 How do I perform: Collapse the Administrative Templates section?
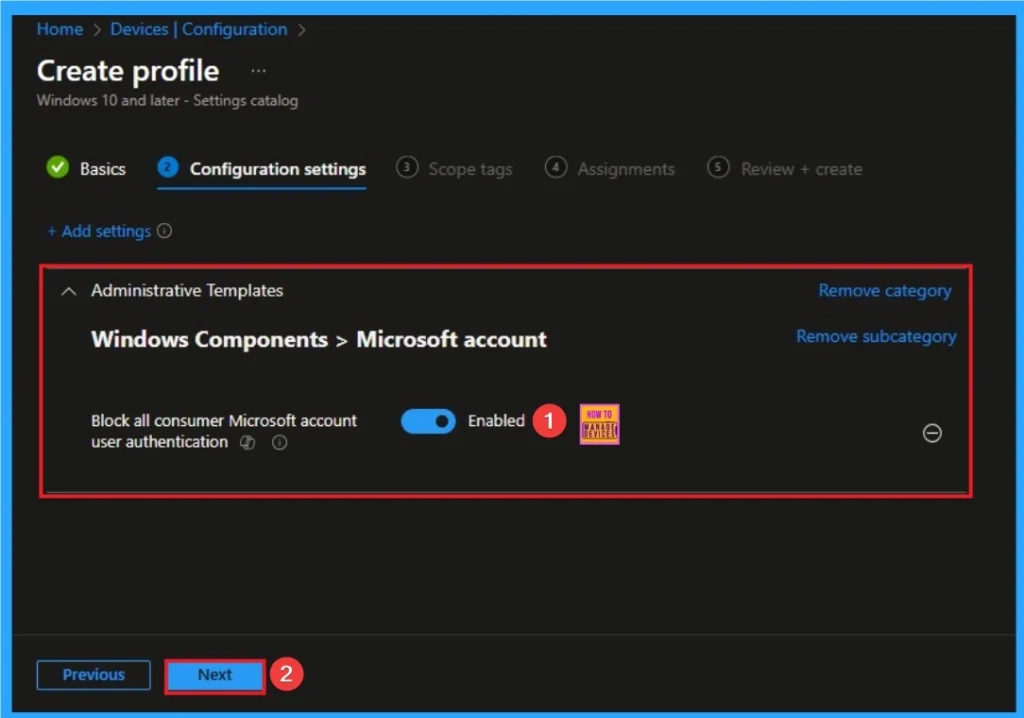[68, 291]
